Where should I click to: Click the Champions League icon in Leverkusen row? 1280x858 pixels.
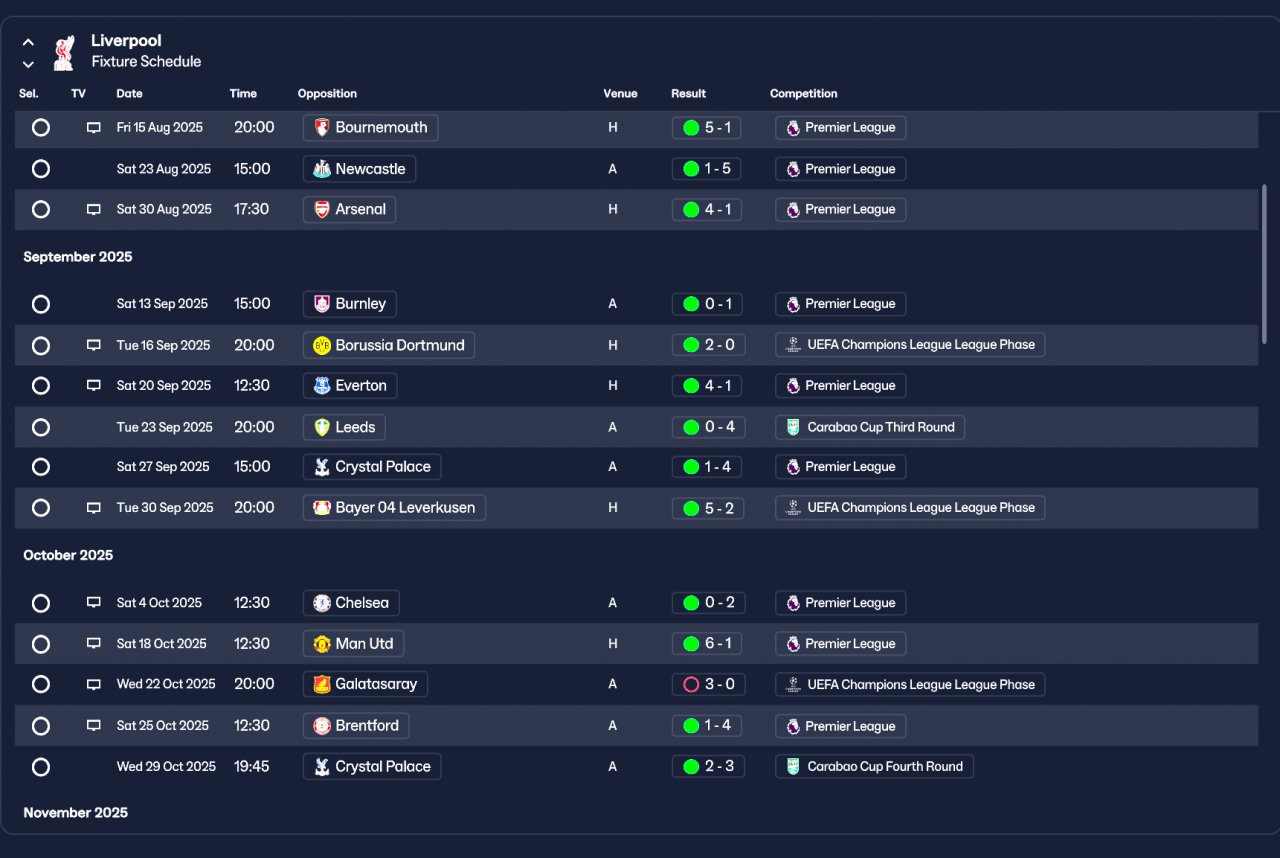coord(793,508)
